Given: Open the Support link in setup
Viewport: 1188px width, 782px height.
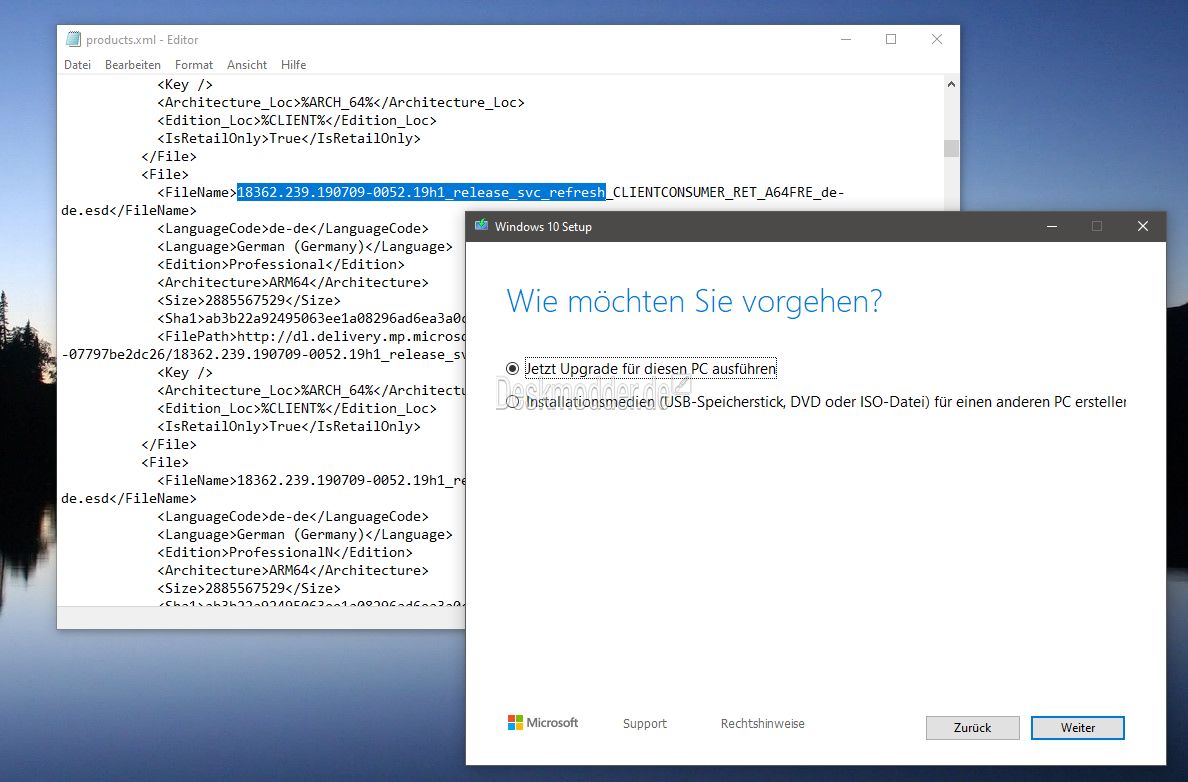Looking at the screenshot, I should [x=645, y=724].
